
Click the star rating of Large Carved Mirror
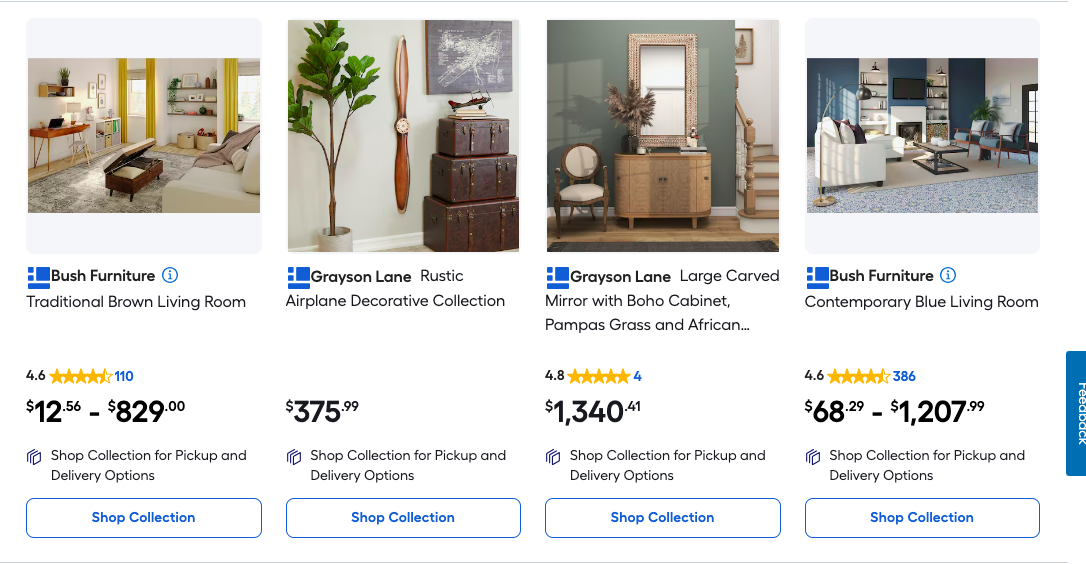click(x=599, y=377)
